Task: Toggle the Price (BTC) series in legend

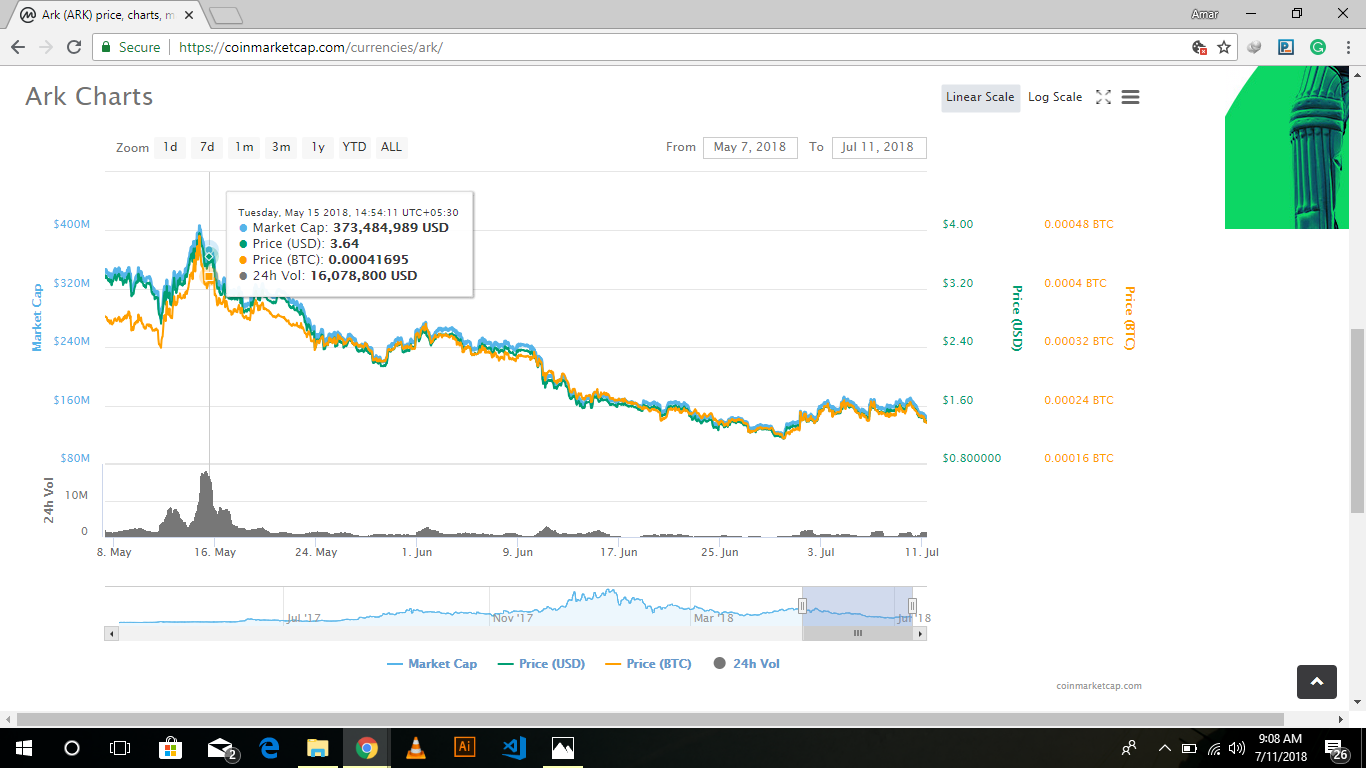Action: click(647, 663)
